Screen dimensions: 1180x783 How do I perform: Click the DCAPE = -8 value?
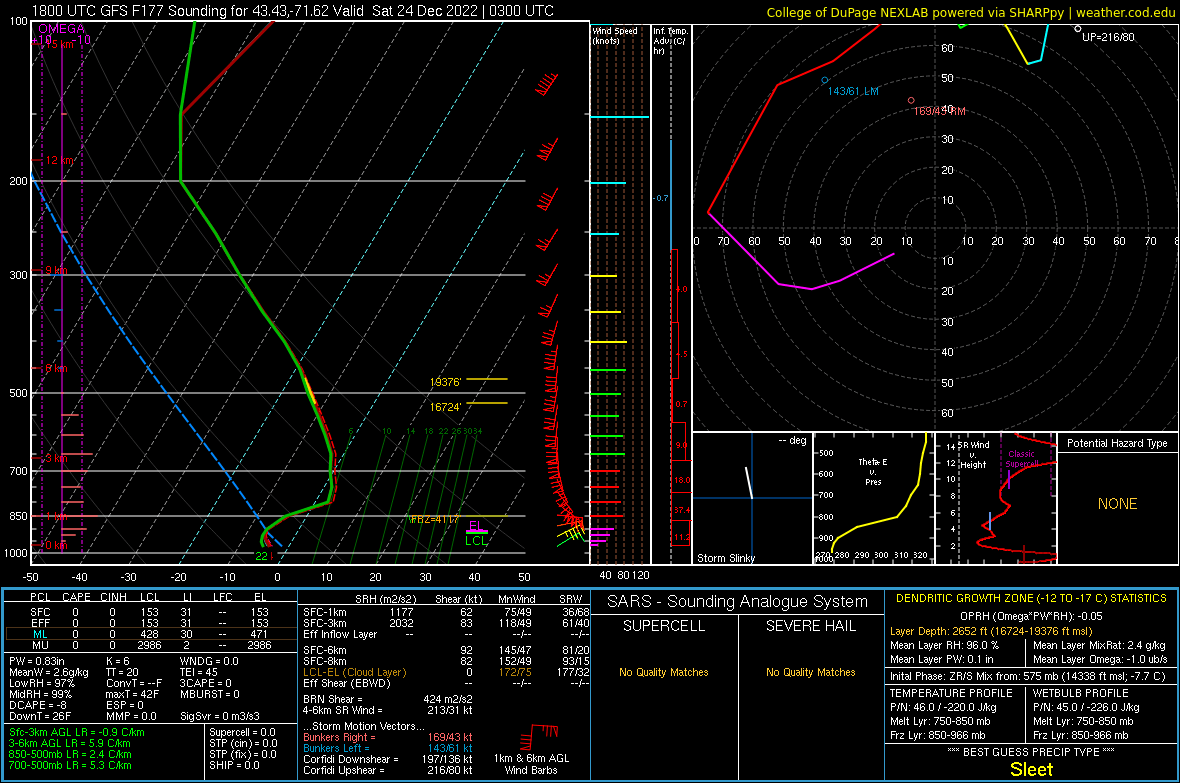tap(38, 705)
